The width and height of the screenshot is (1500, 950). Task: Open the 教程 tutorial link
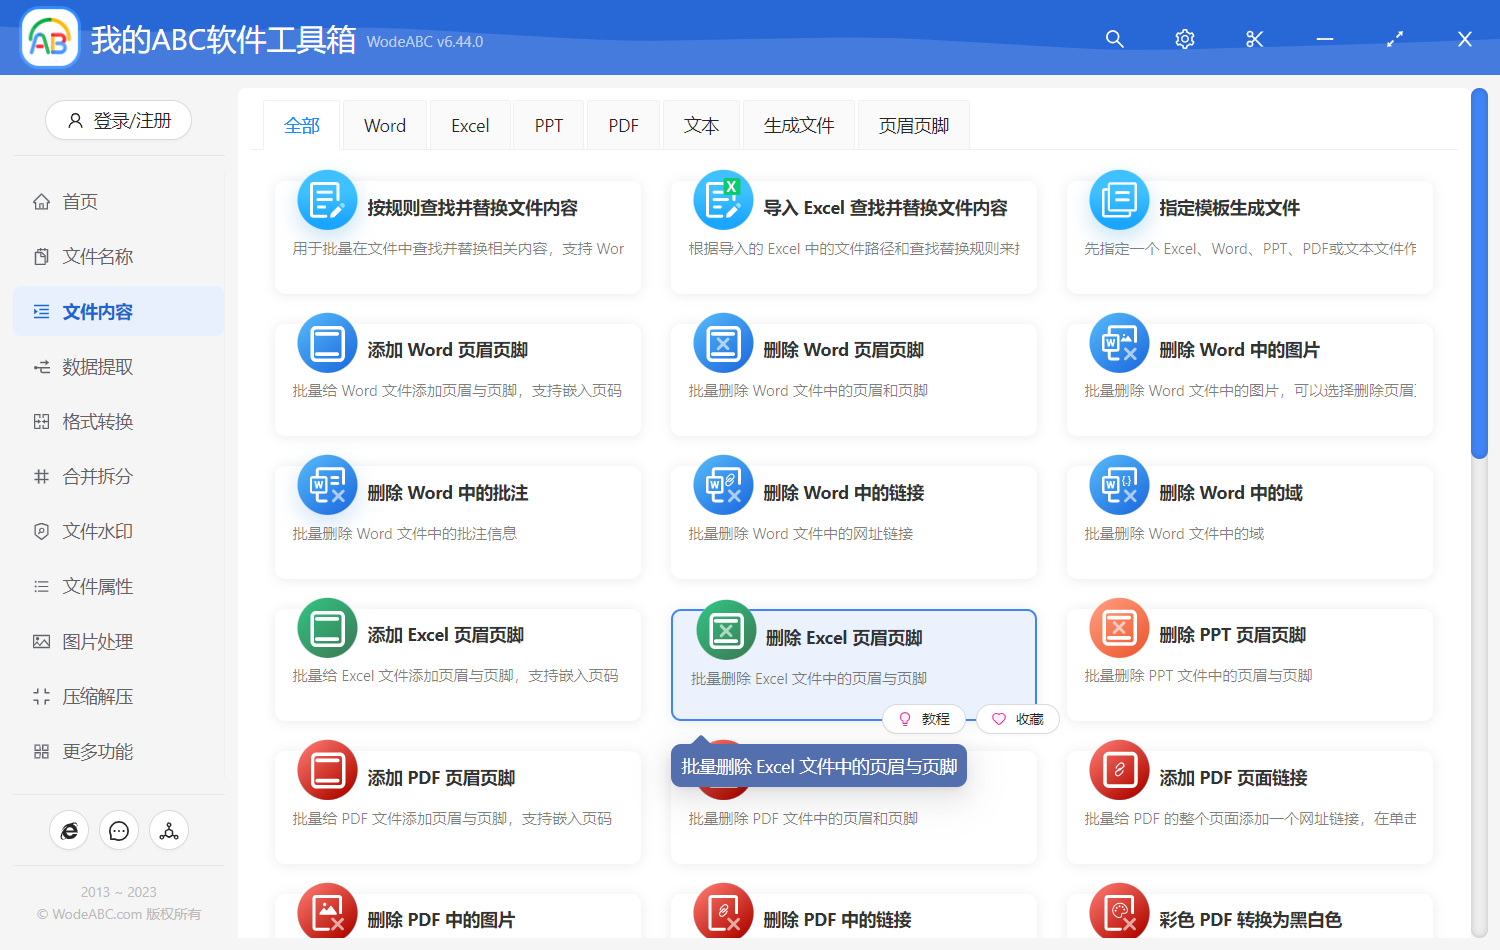pos(925,719)
